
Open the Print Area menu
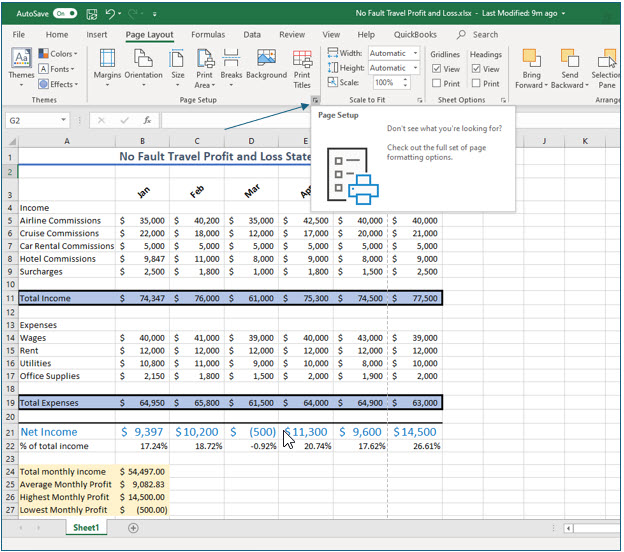click(x=205, y=68)
